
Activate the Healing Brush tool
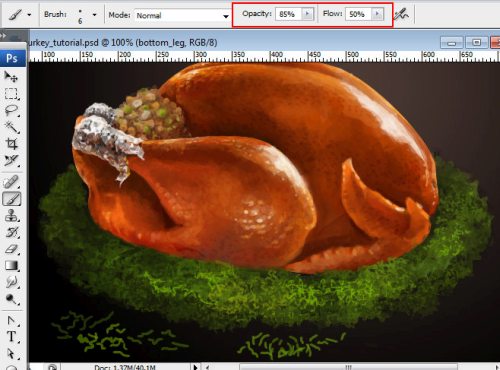[11, 182]
